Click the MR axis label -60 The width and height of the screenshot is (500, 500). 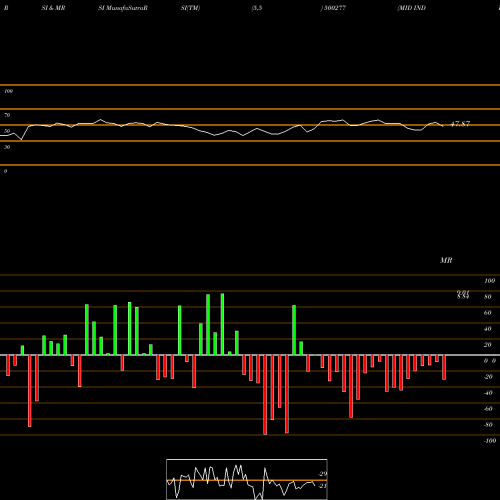(488, 409)
